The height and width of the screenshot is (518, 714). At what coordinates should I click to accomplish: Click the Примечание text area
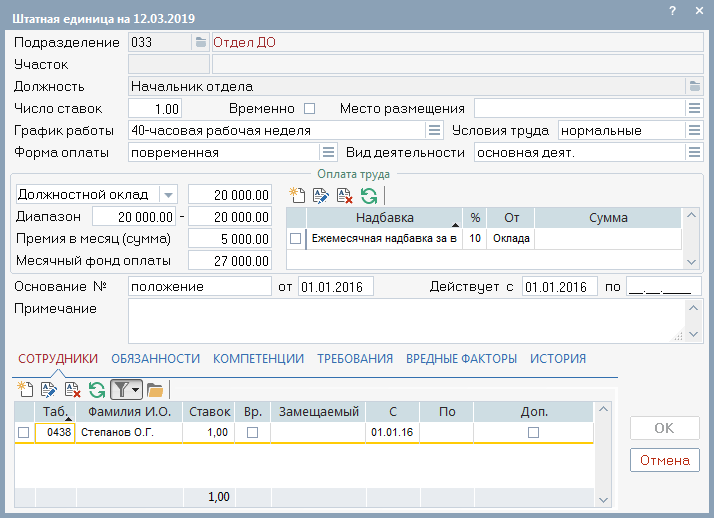point(406,321)
